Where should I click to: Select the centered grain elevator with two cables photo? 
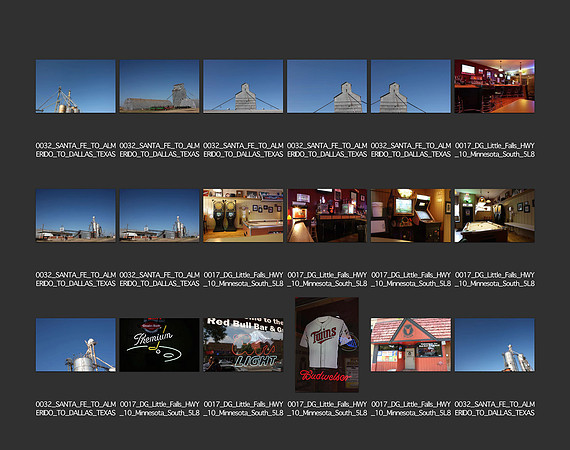243,86
